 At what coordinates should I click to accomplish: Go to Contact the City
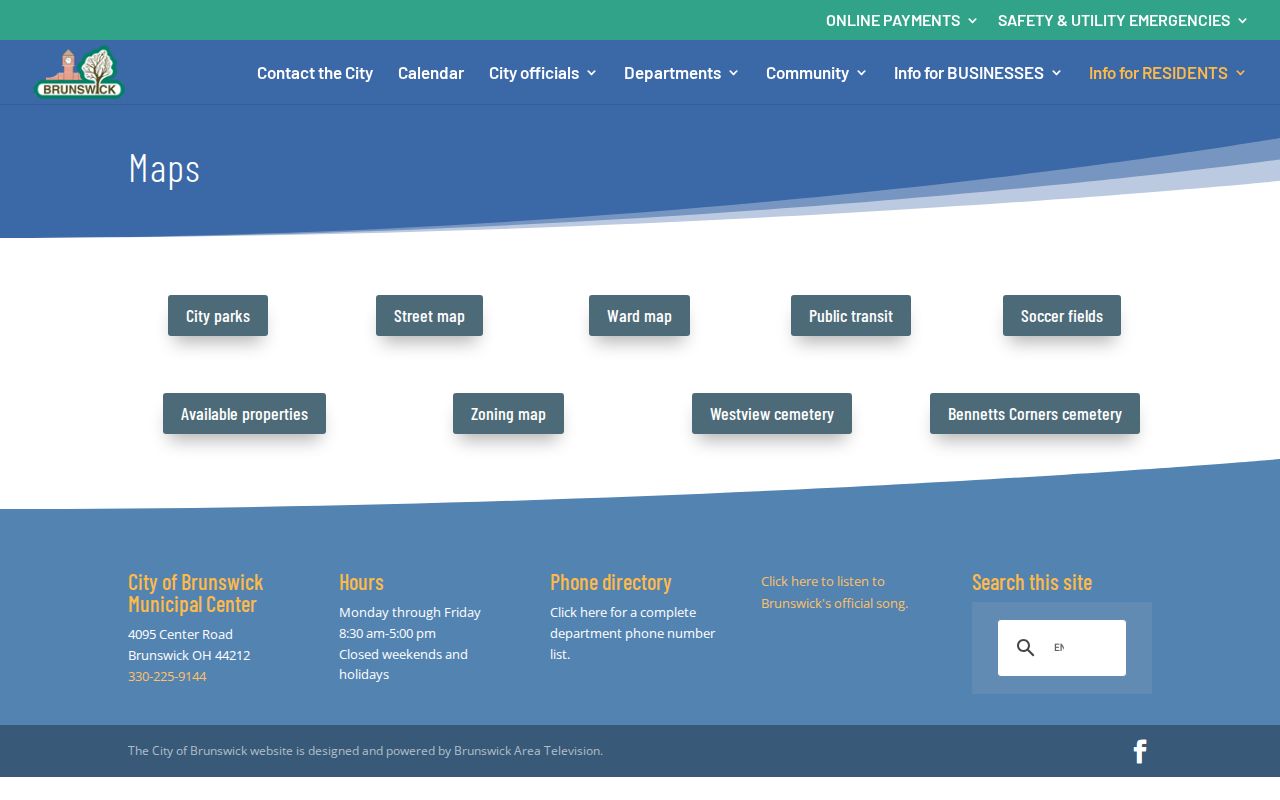[x=315, y=73]
